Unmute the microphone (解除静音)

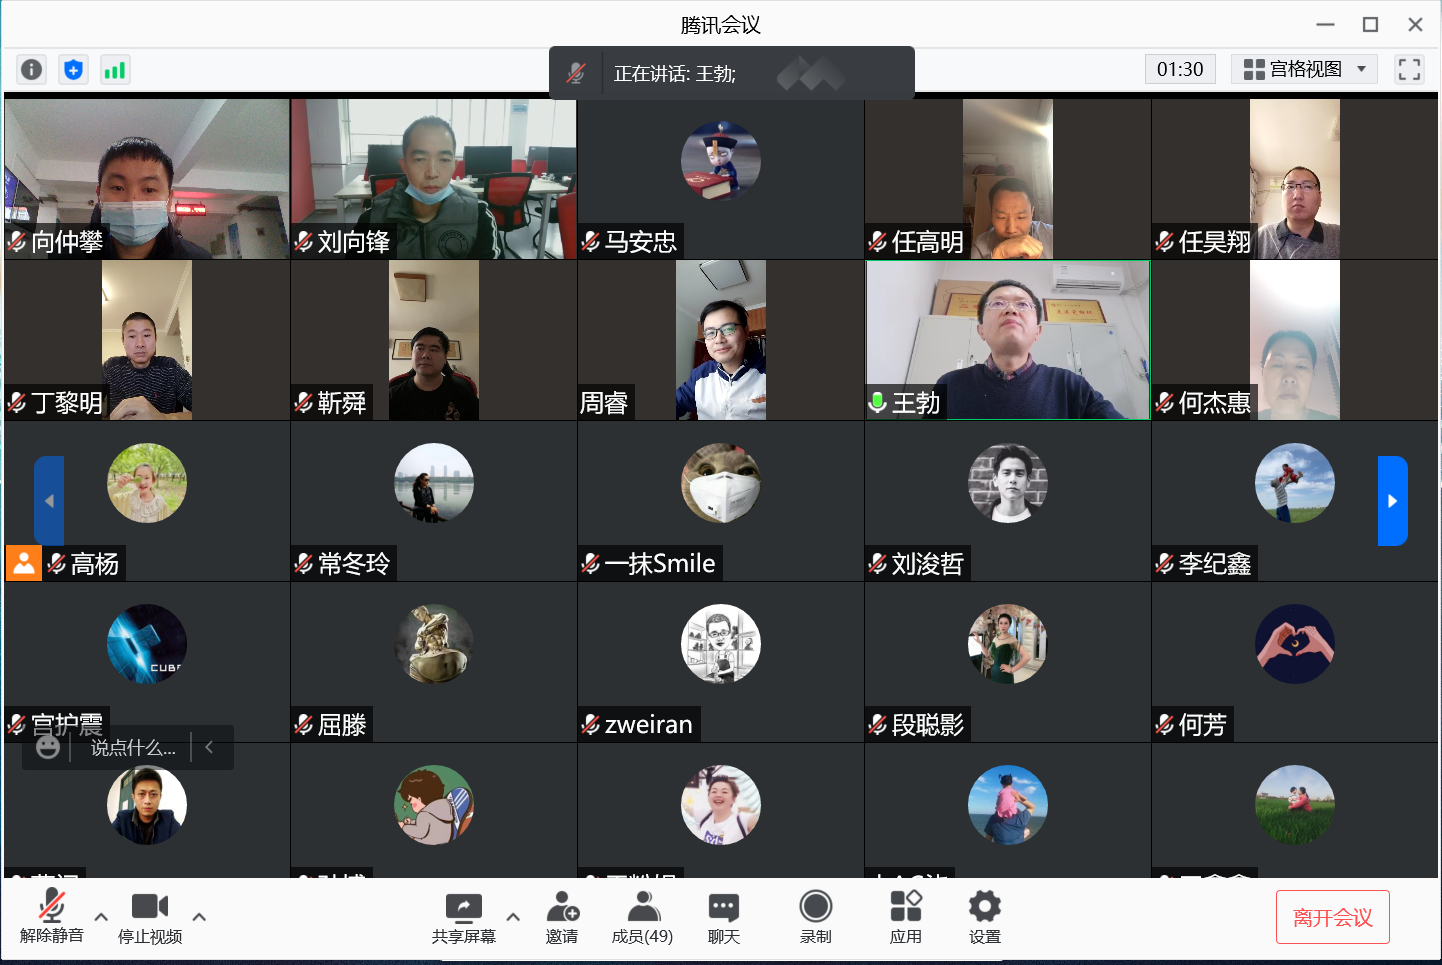(x=52, y=917)
